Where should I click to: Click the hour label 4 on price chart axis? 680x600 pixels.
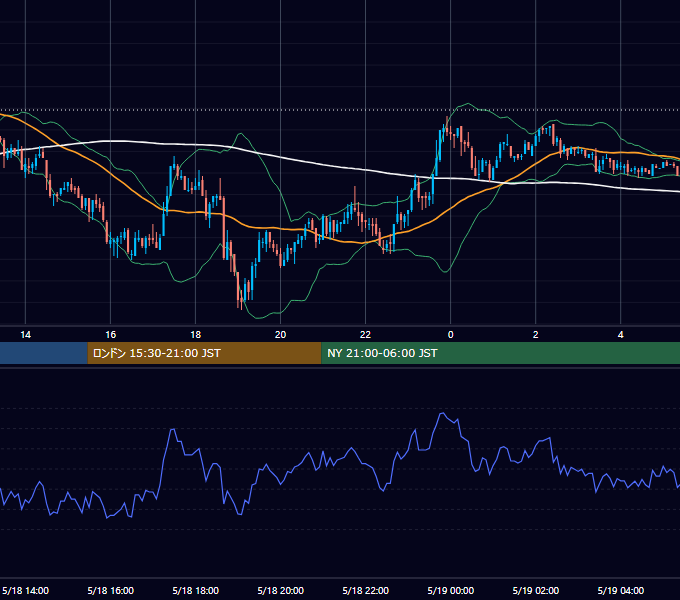coord(621,334)
